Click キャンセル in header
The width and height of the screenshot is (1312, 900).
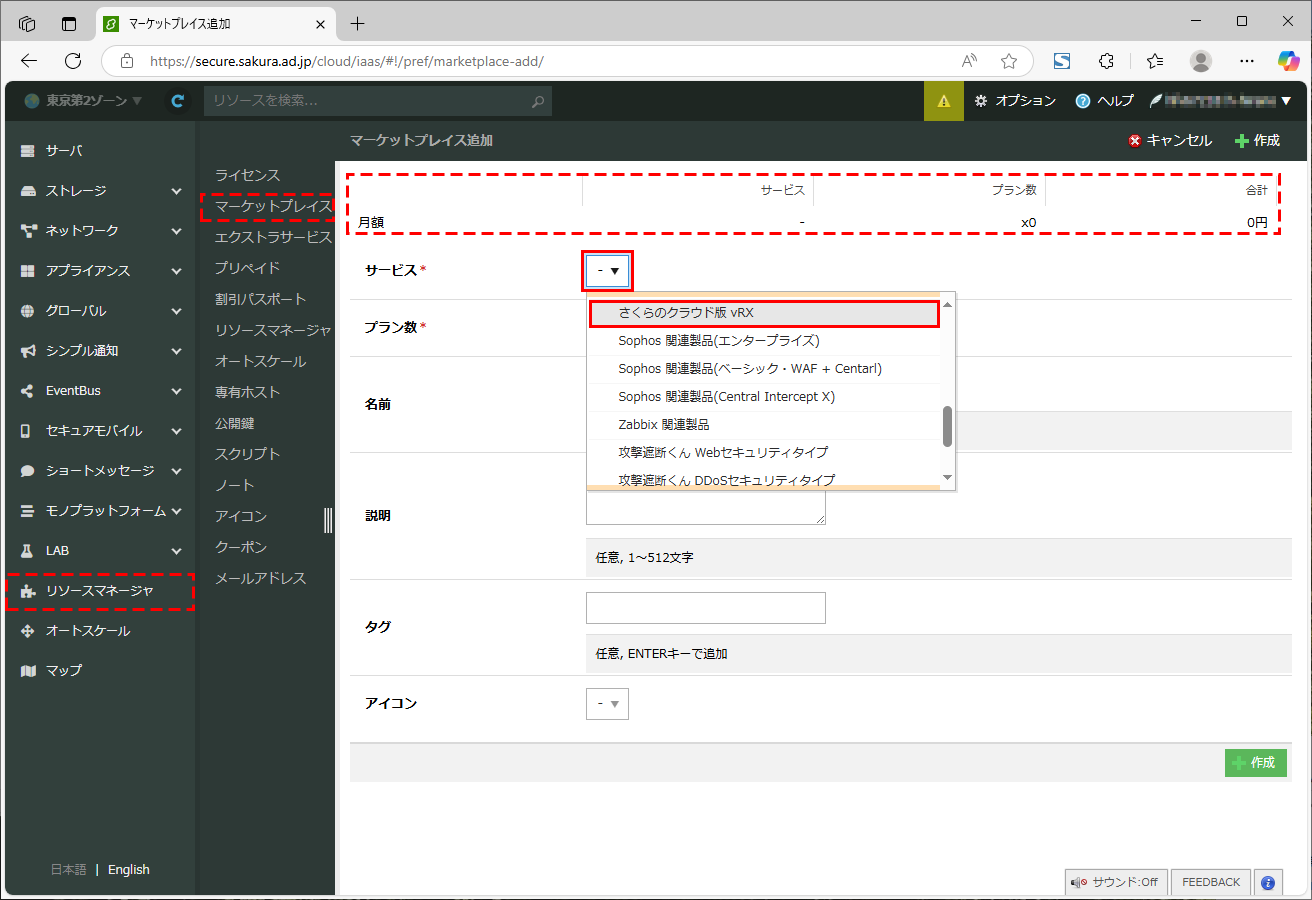(x=1170, y=141)
